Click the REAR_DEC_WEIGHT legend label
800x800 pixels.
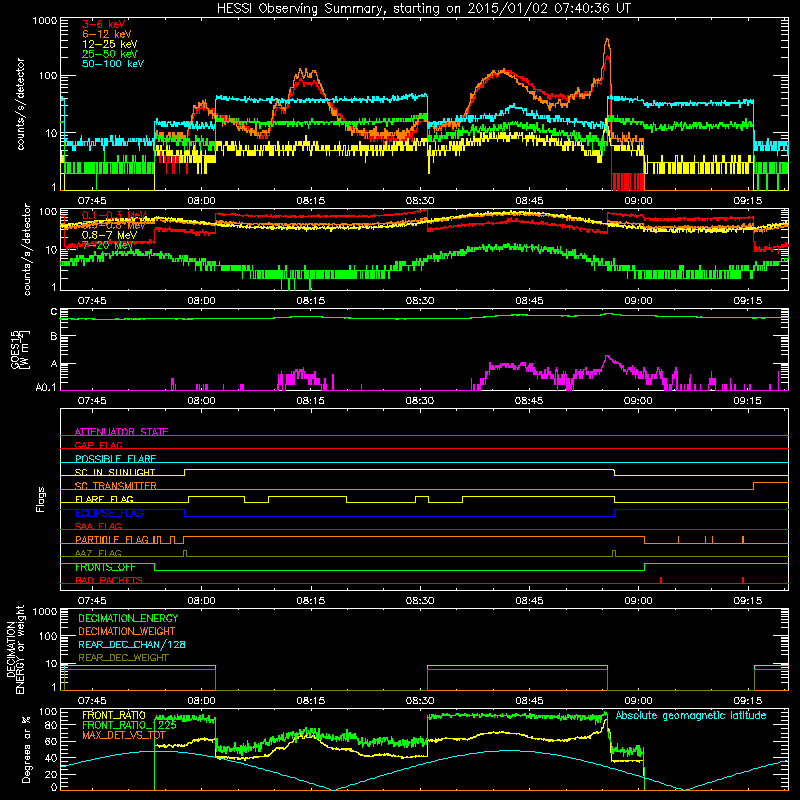[123, 658]
